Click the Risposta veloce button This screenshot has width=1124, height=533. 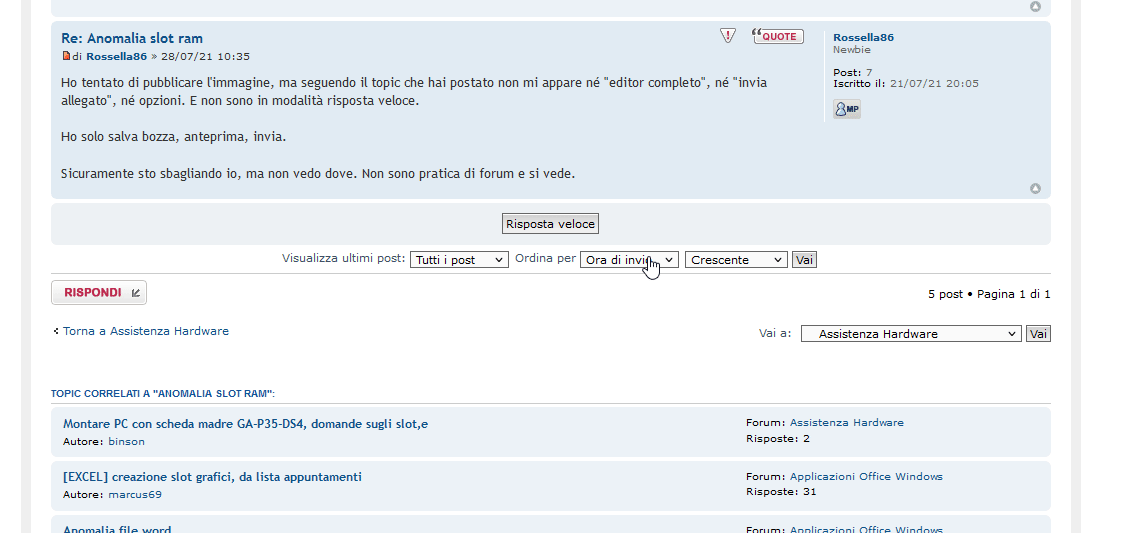pyautogui.click(x=551, y=224)
